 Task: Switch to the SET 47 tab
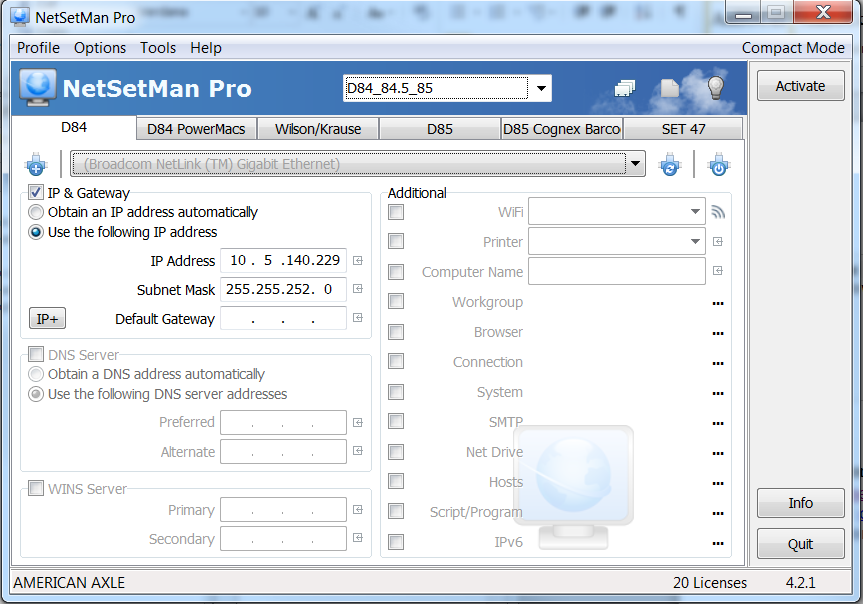pos(683,129)
